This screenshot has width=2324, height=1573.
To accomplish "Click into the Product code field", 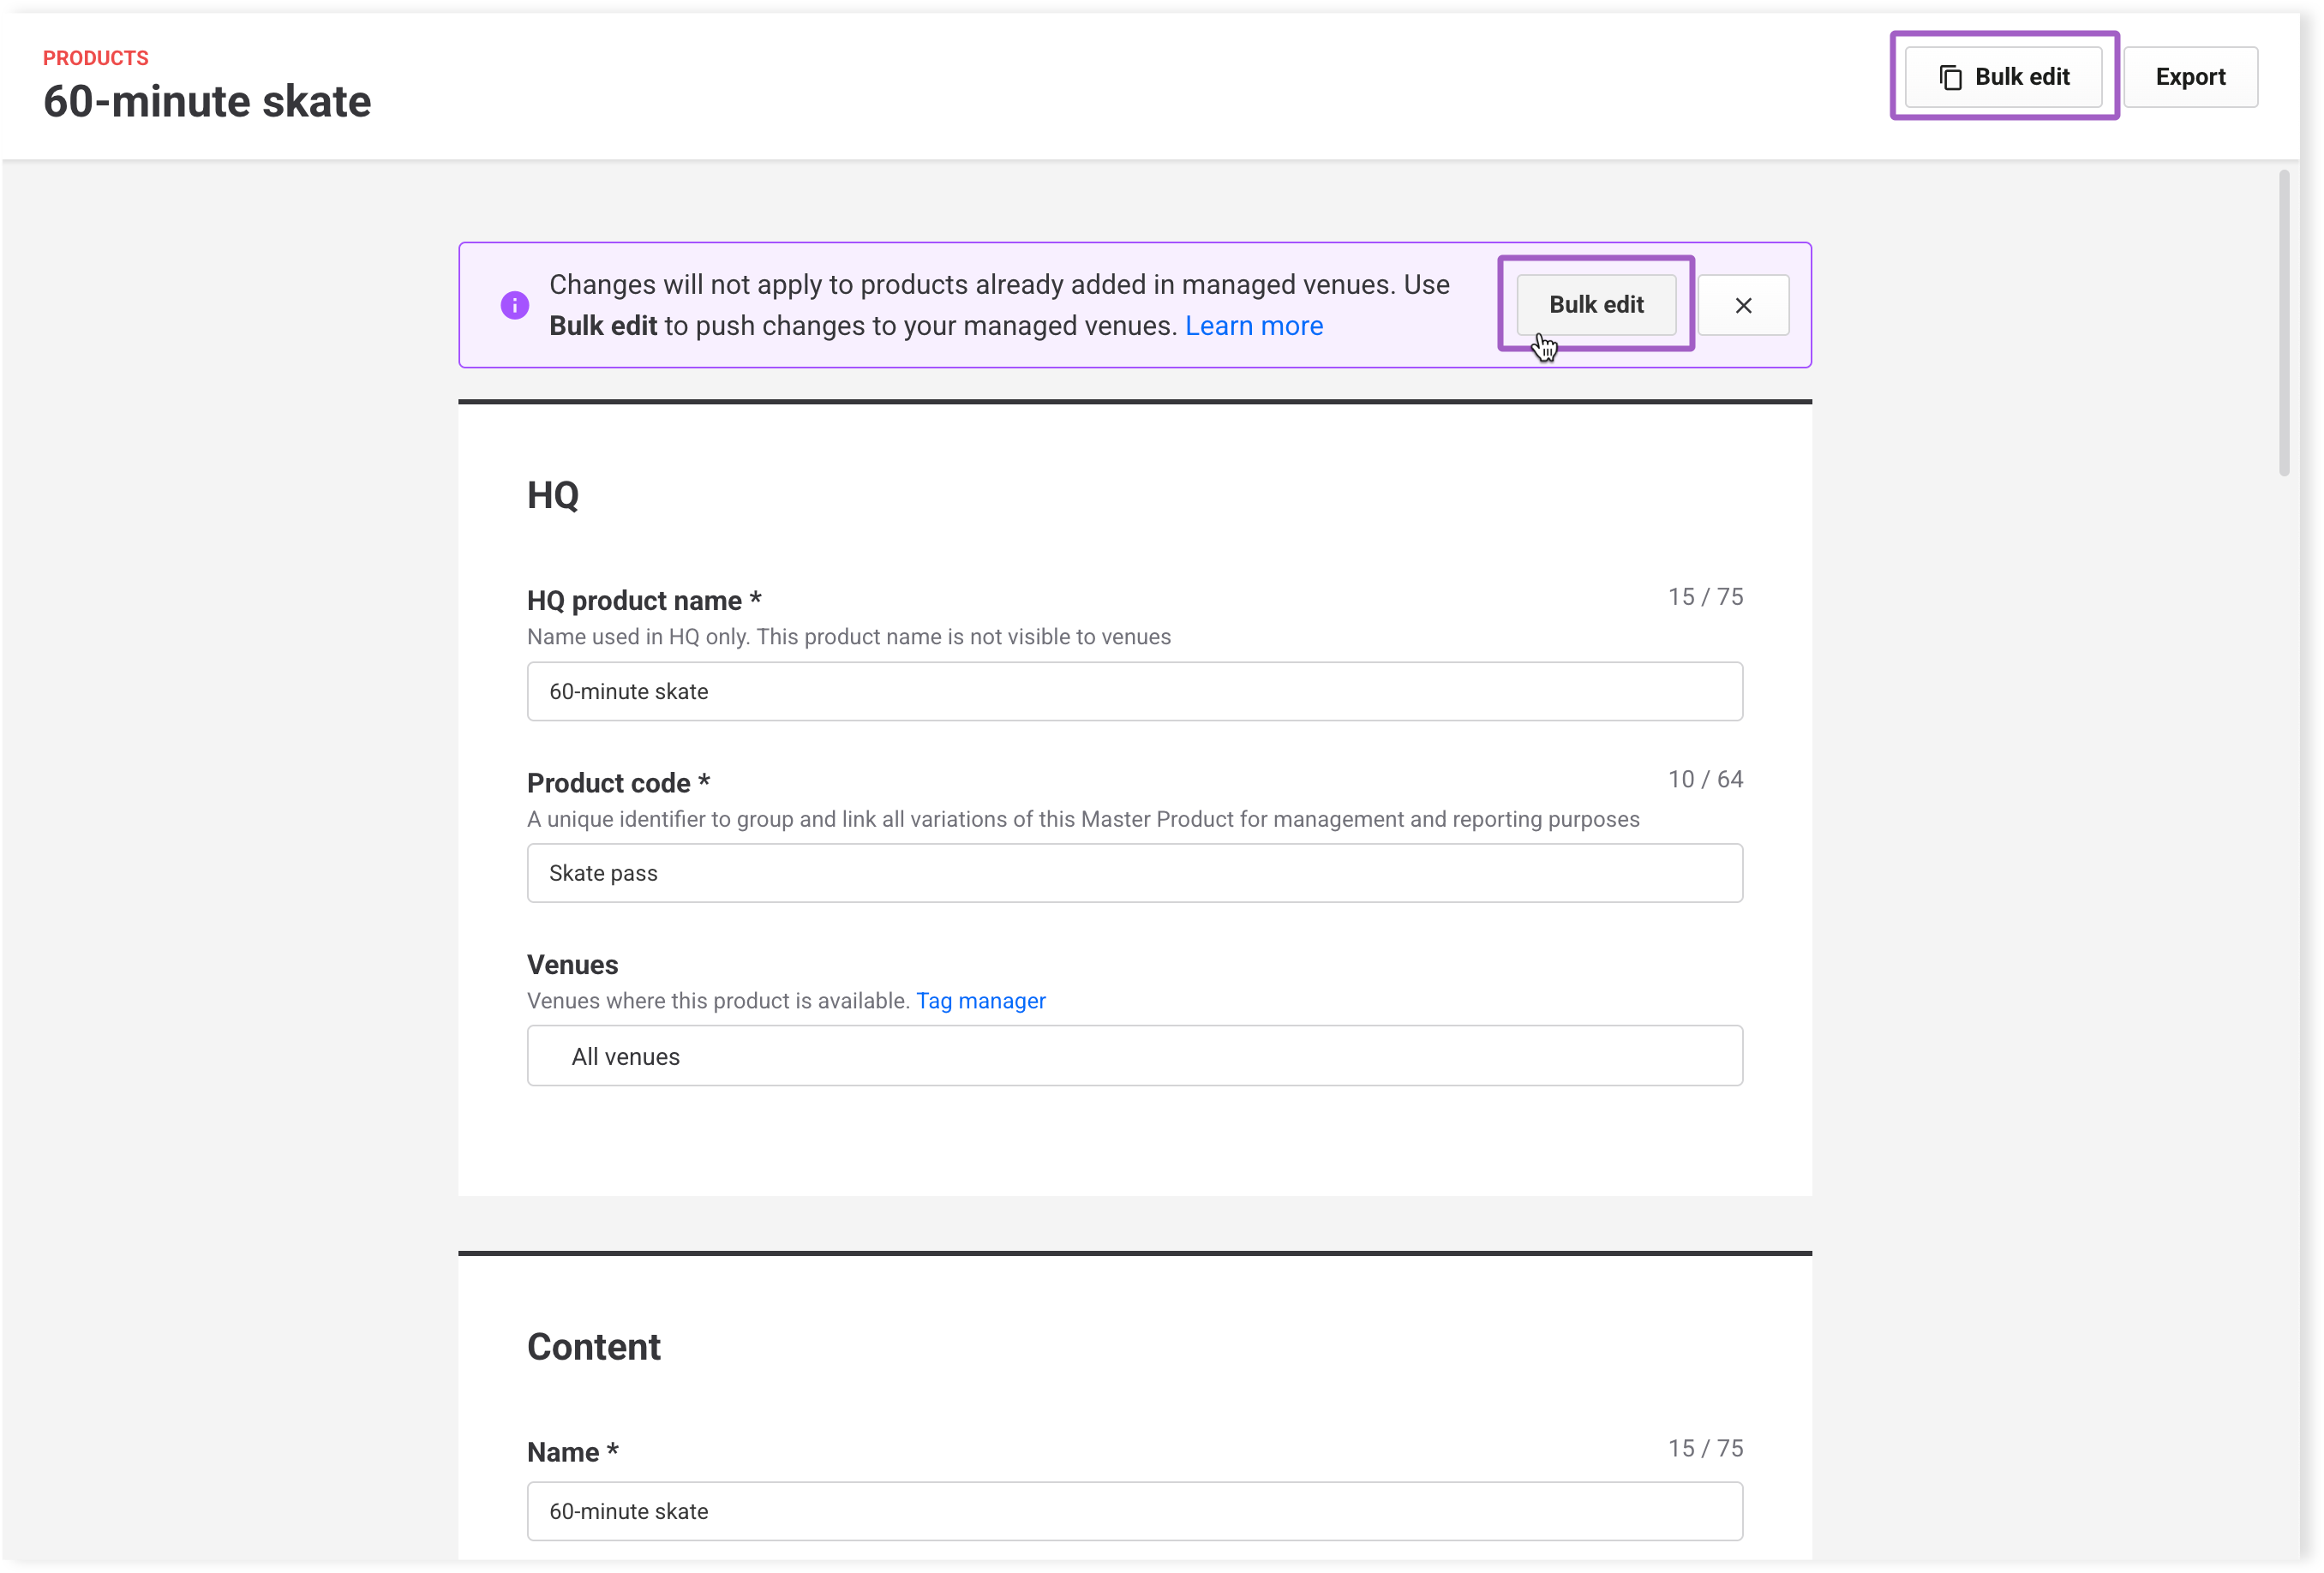I will click(x=1134, y=873).
